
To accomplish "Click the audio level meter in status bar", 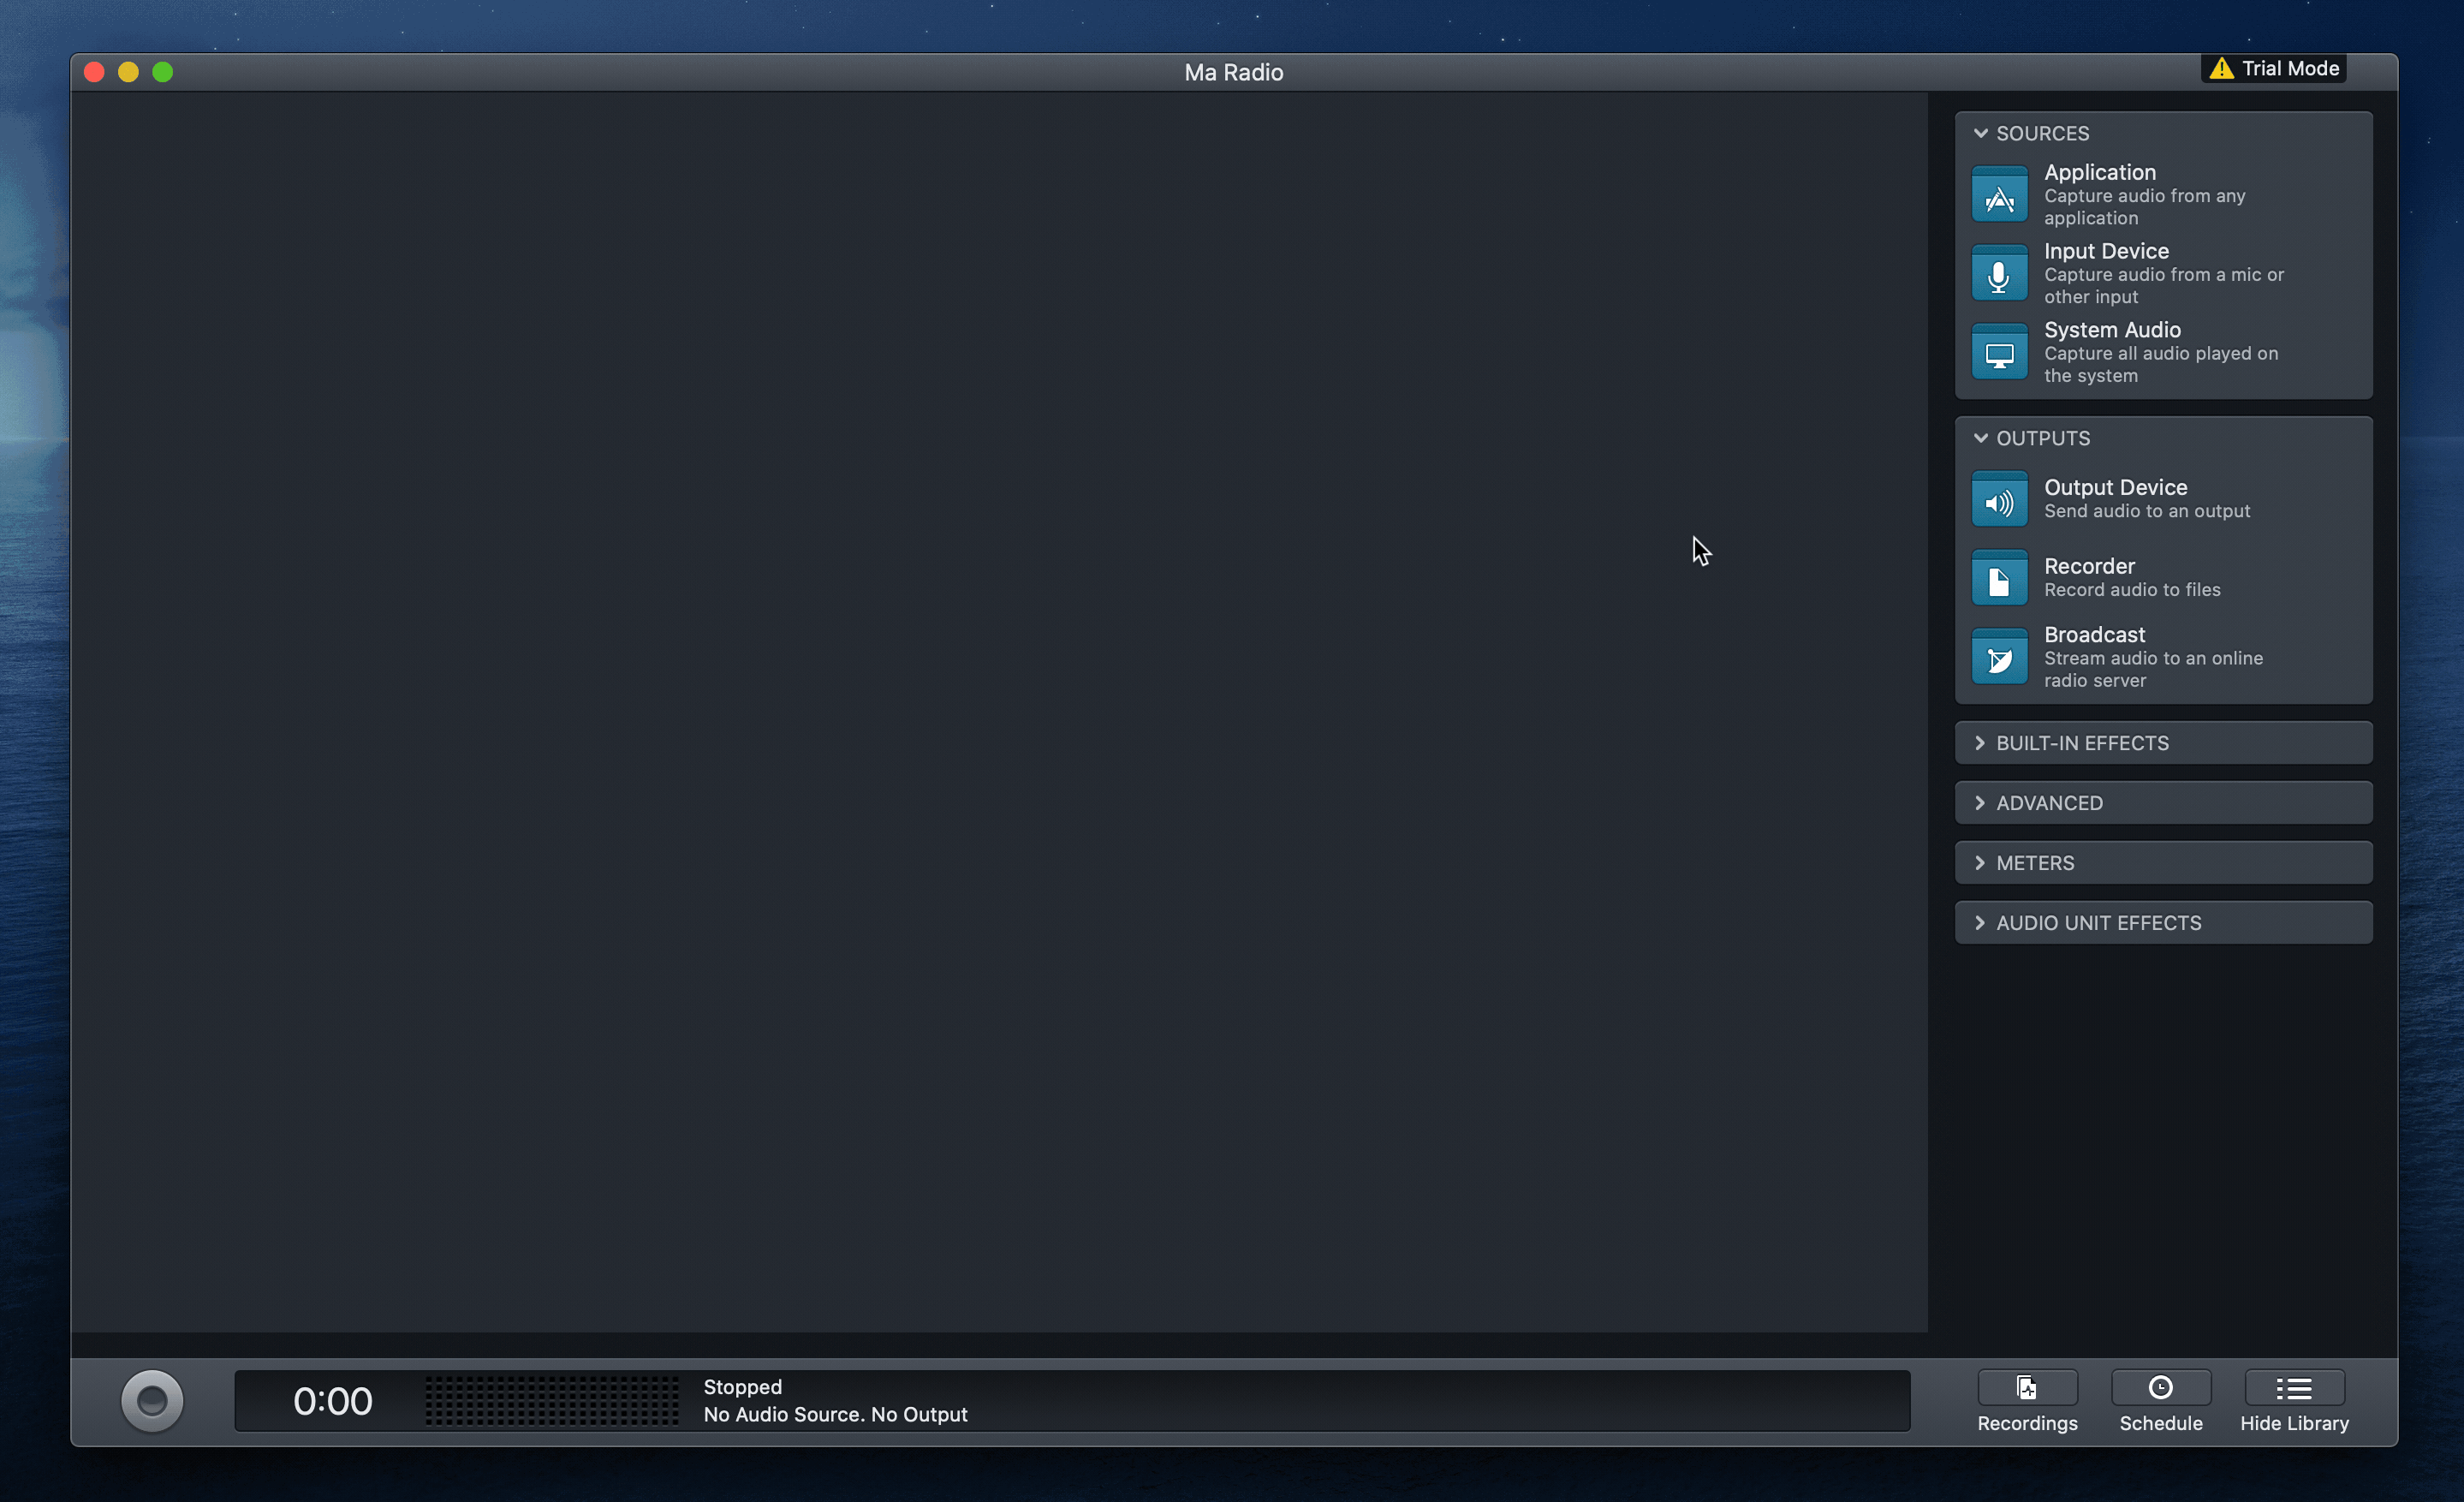I will pyautogui.click(x=551, y=1401).
